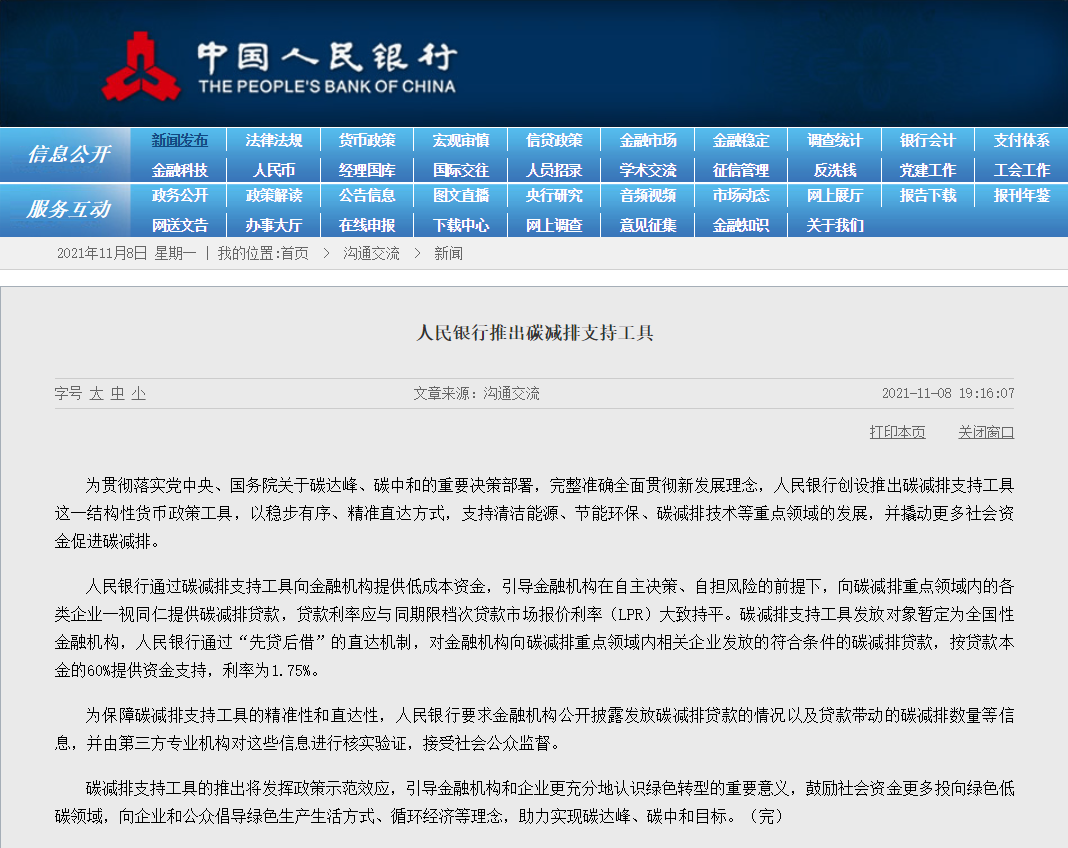Open 宏观审慎 in the navigation bar

(461, 140)
